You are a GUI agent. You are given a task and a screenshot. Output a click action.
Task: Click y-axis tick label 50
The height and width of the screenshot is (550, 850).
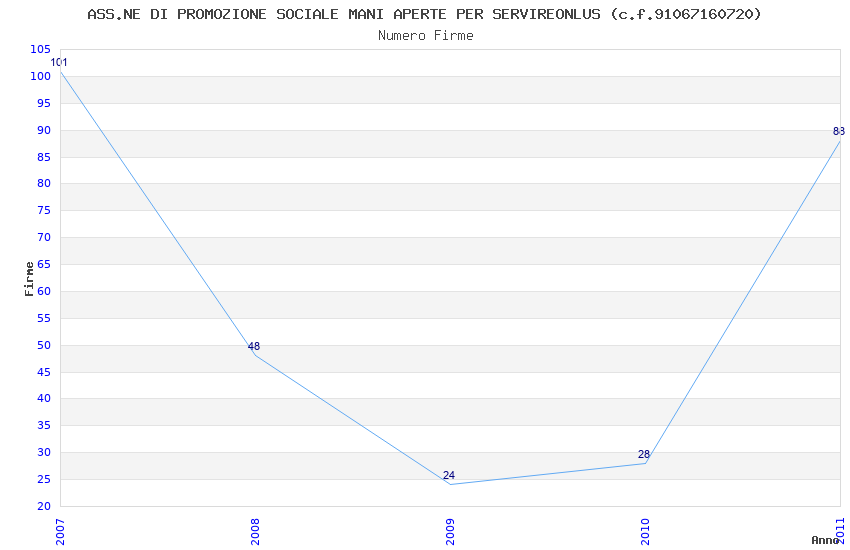click(44, 345)
